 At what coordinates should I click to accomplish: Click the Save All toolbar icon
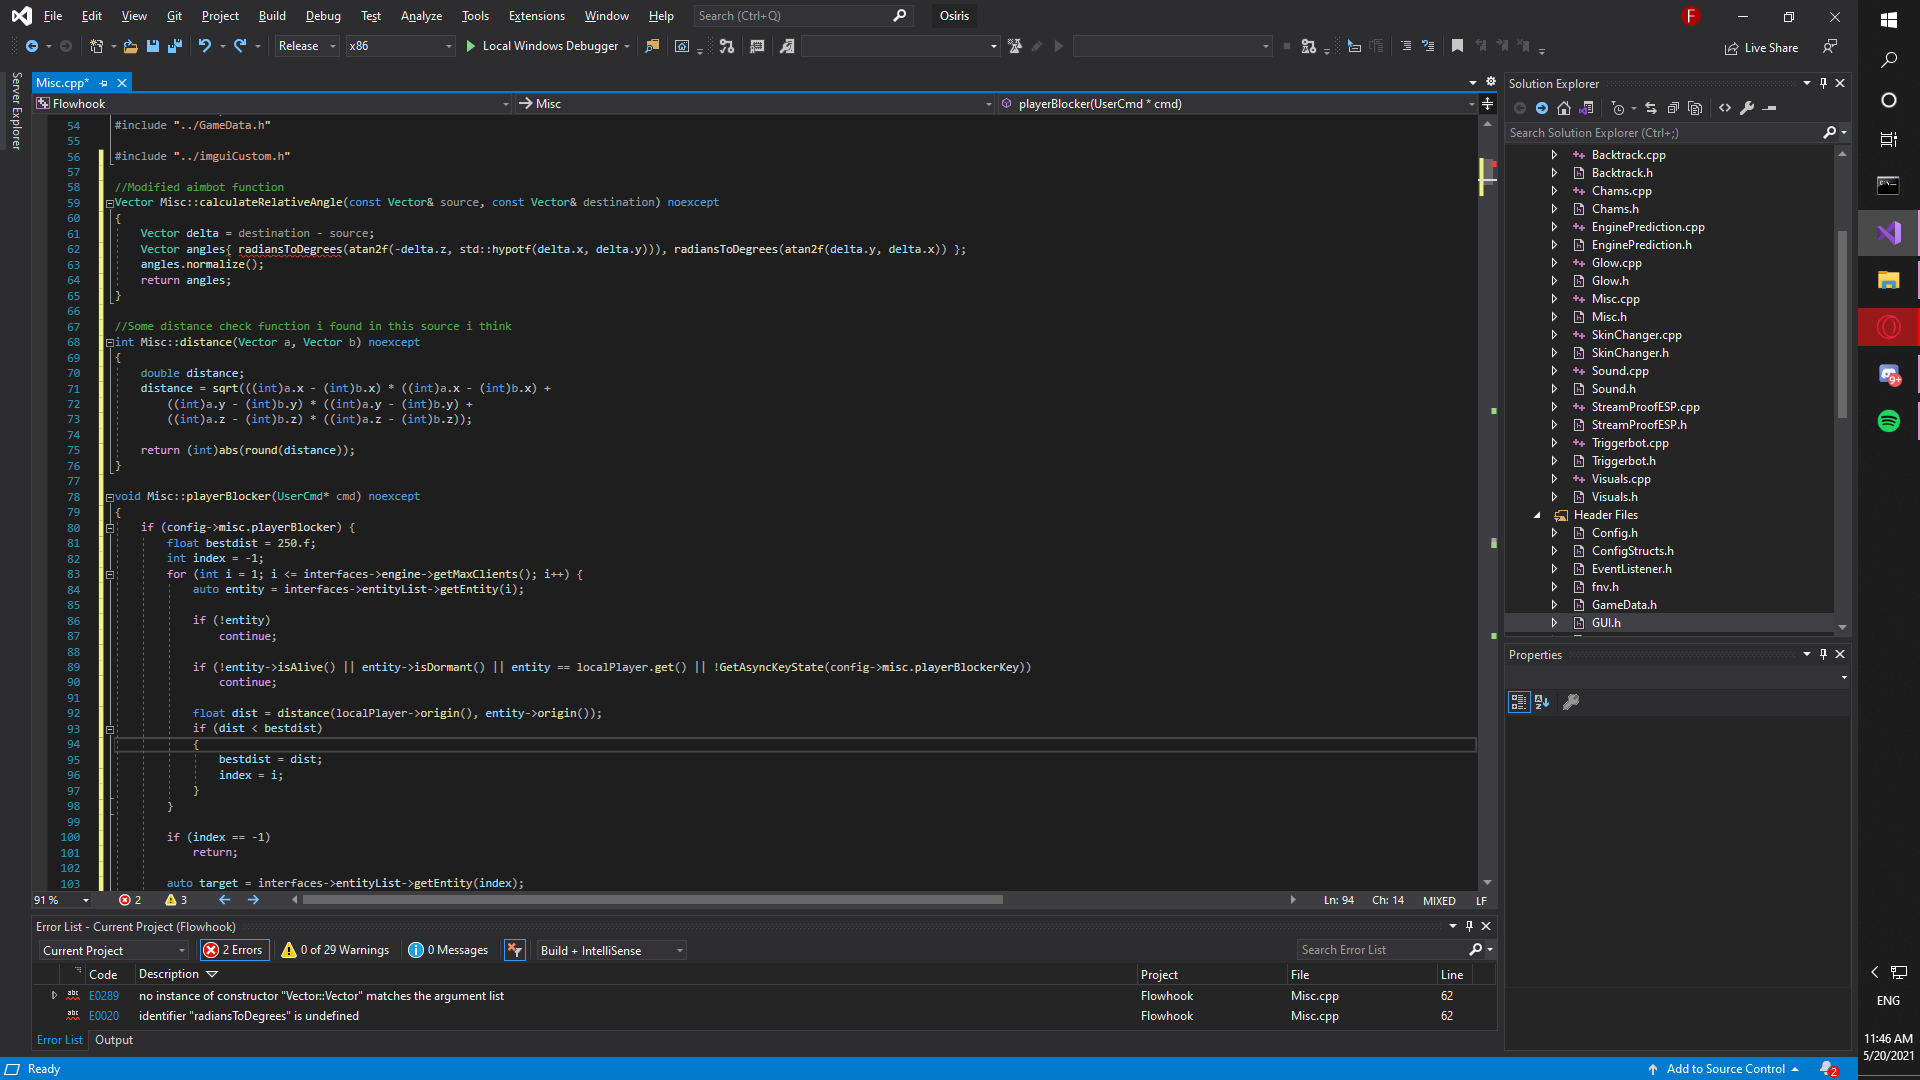[175, 46]
